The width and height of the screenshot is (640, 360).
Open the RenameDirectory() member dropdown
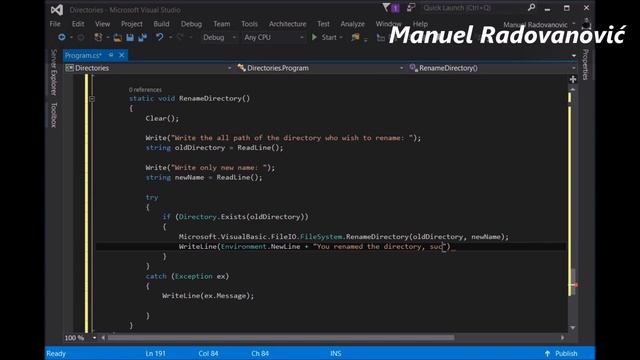(492, 68)
